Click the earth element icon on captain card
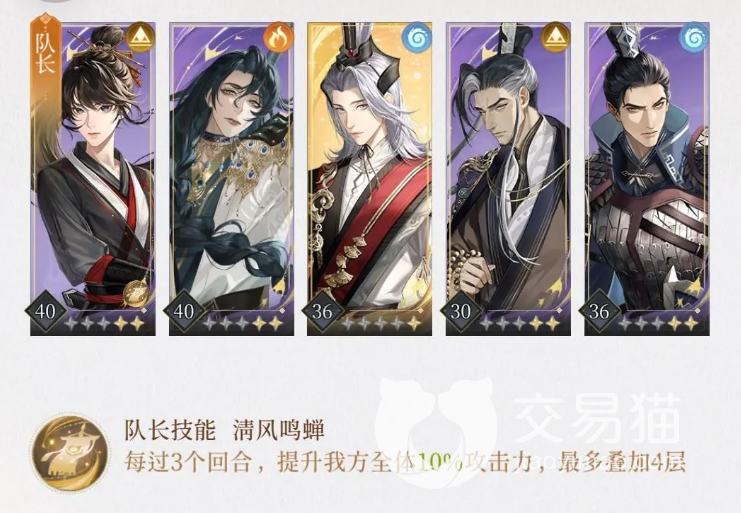The height and width of the screenshot is (513, 741). 139,37
